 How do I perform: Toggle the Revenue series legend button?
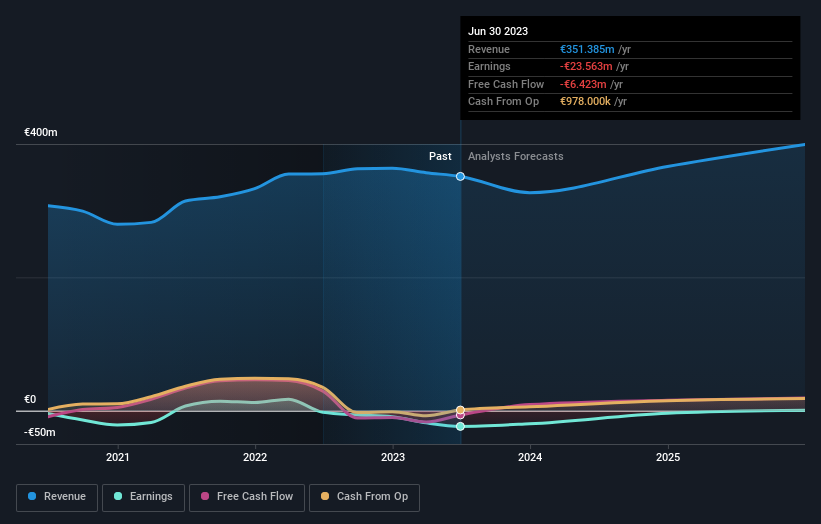(57, 497)
